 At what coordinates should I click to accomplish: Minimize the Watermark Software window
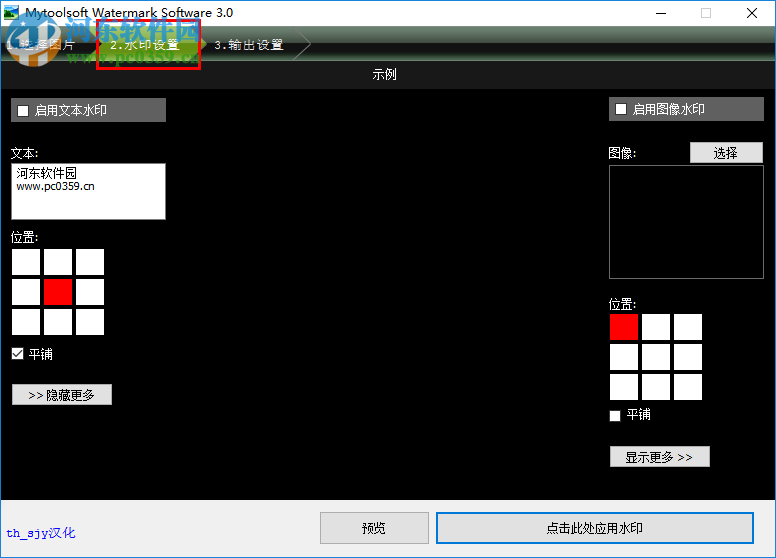point(661,13)
